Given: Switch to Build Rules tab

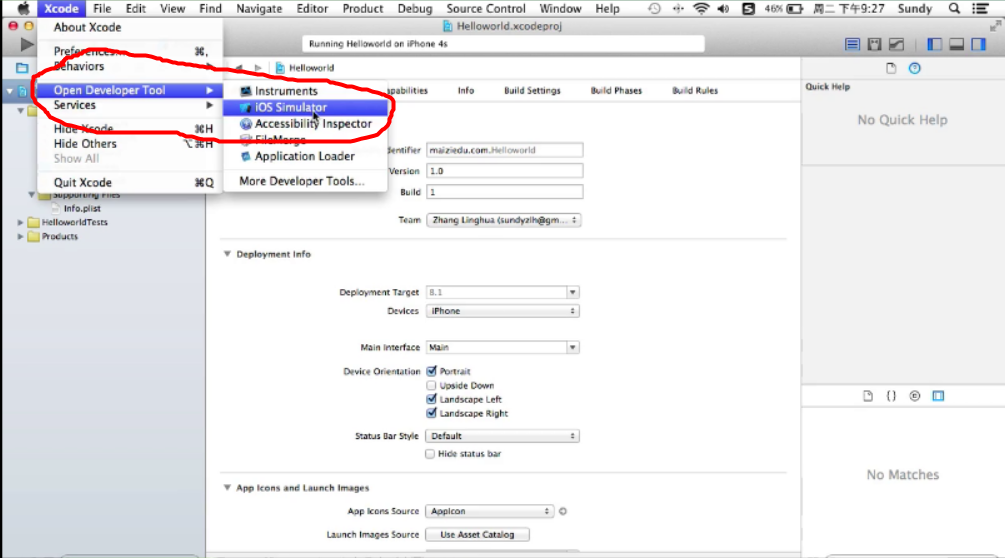Looking at the screenshot, I should point(695,90).
